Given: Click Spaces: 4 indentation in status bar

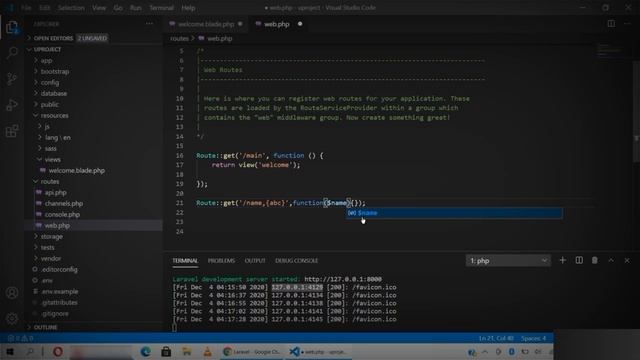Looking at the screenshot, I should (x=533, y=338).
